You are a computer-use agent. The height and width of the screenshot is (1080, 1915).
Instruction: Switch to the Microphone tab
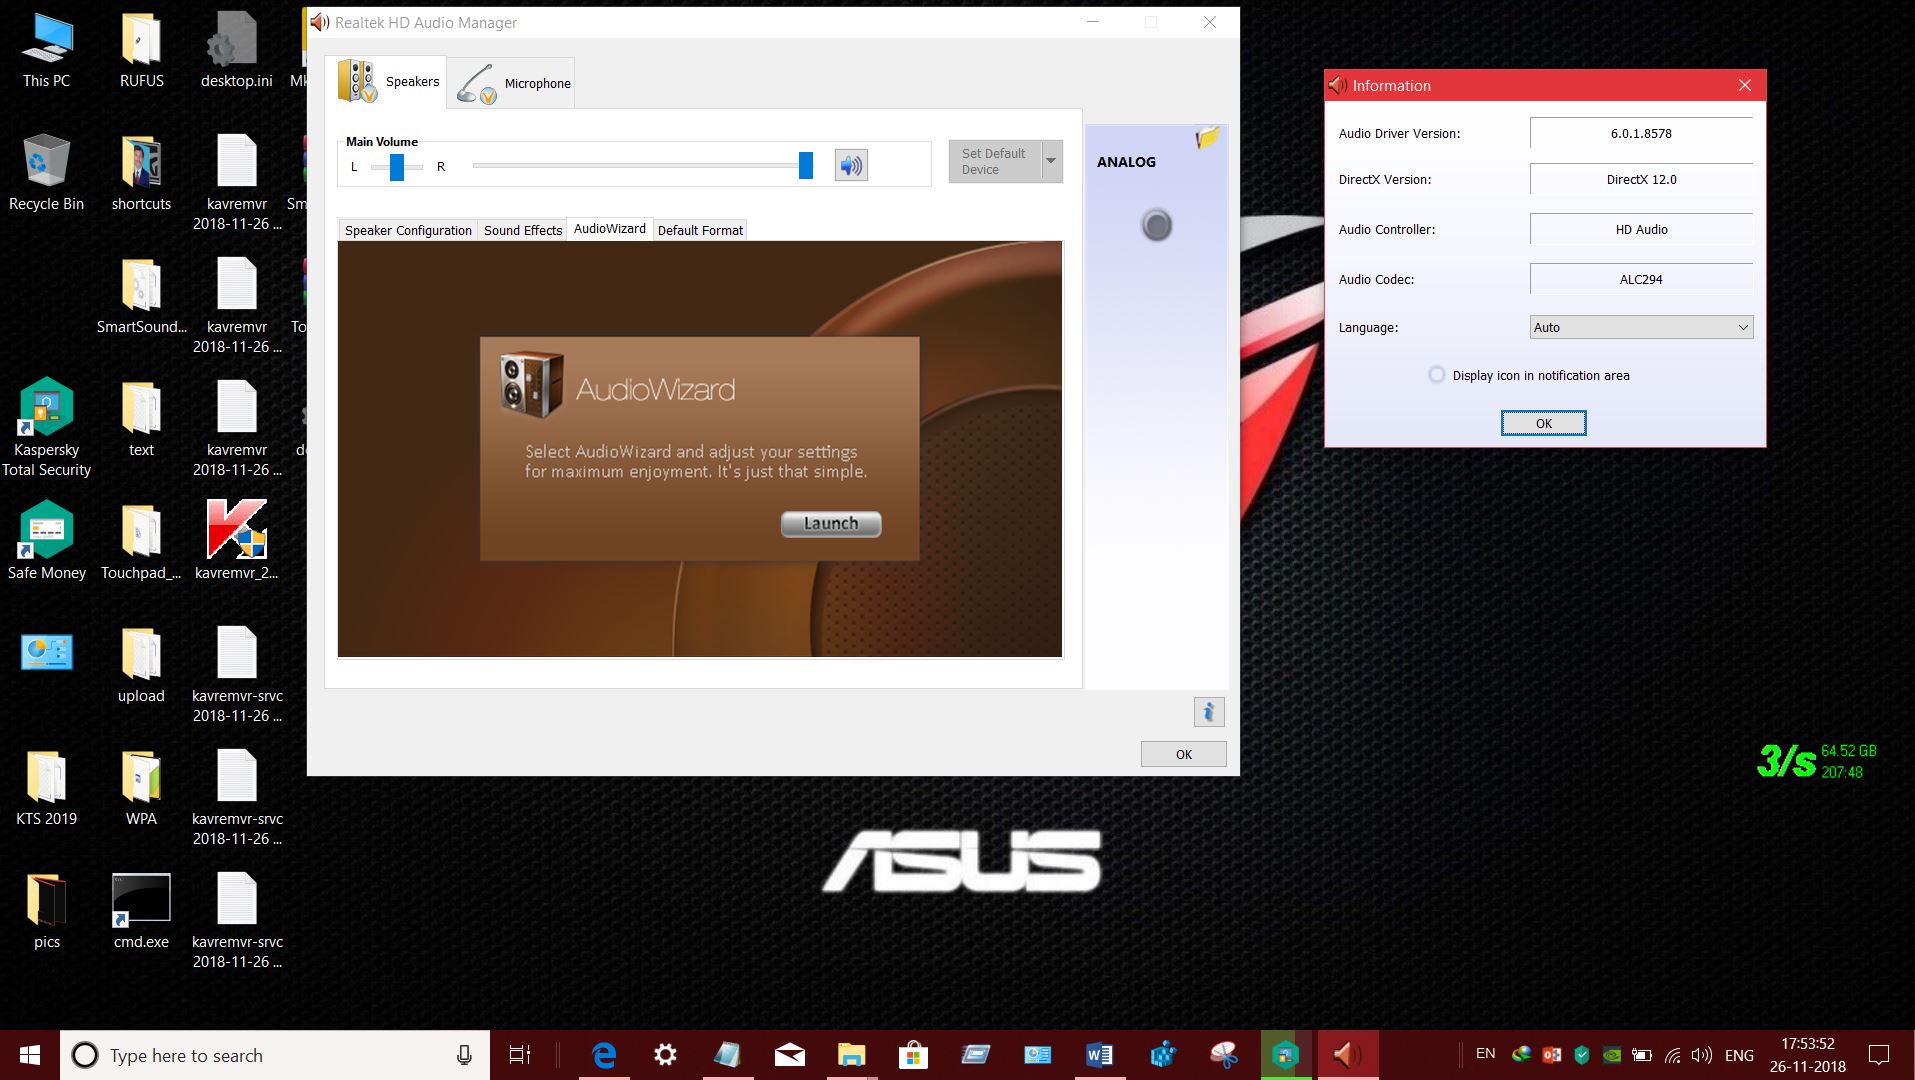coord(512,83)
